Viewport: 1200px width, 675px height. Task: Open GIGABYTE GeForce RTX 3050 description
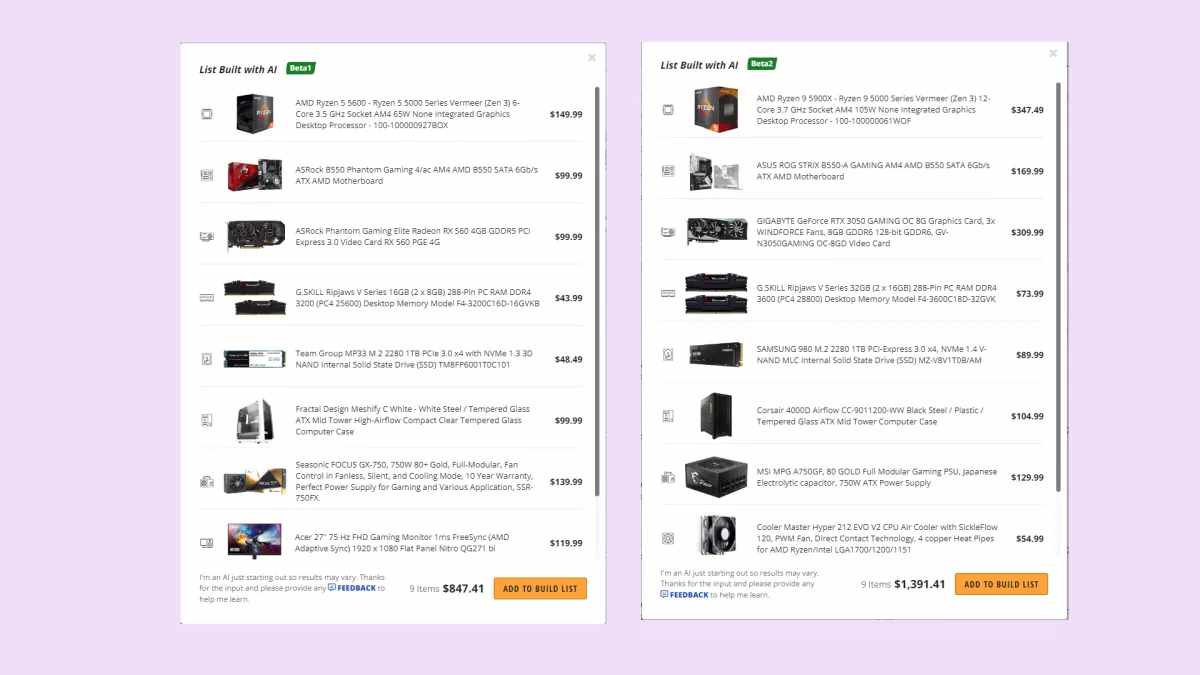pos(876,232)
